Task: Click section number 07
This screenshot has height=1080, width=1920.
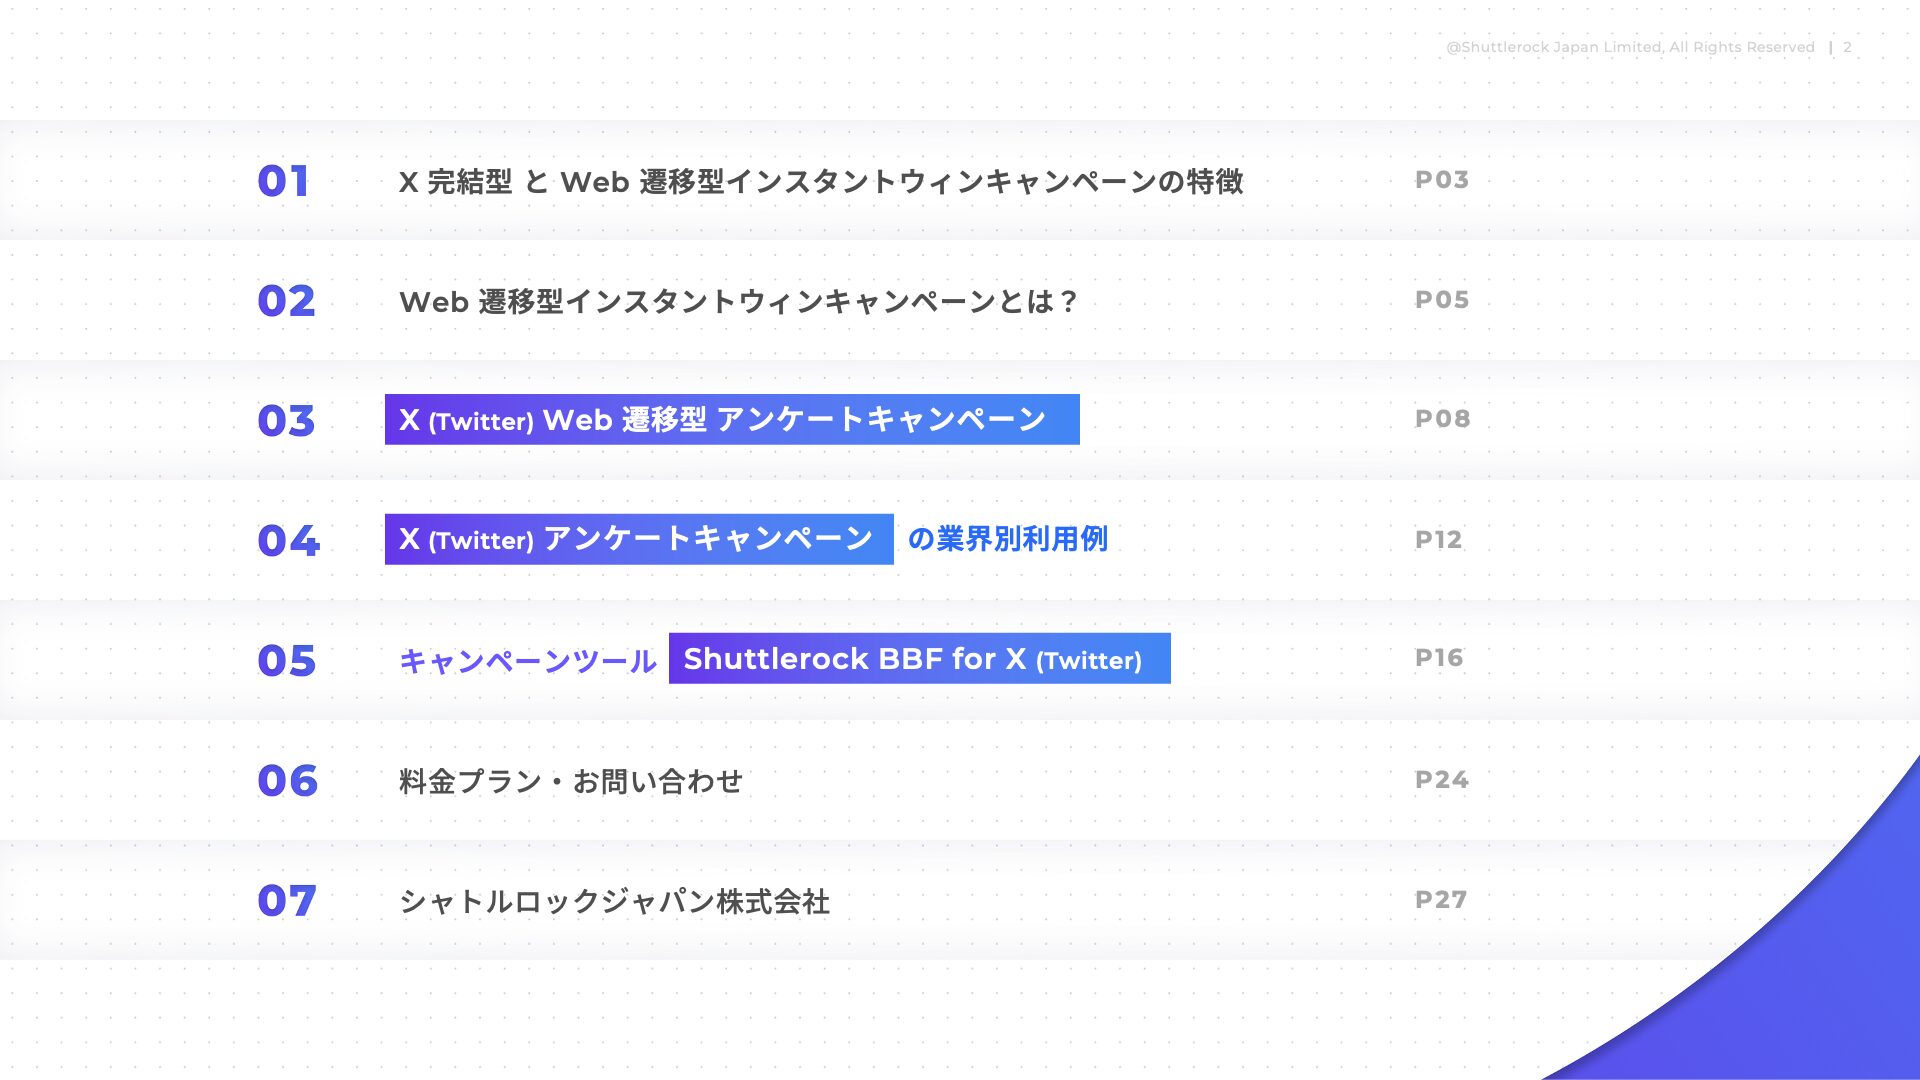Action: (286, 901)
